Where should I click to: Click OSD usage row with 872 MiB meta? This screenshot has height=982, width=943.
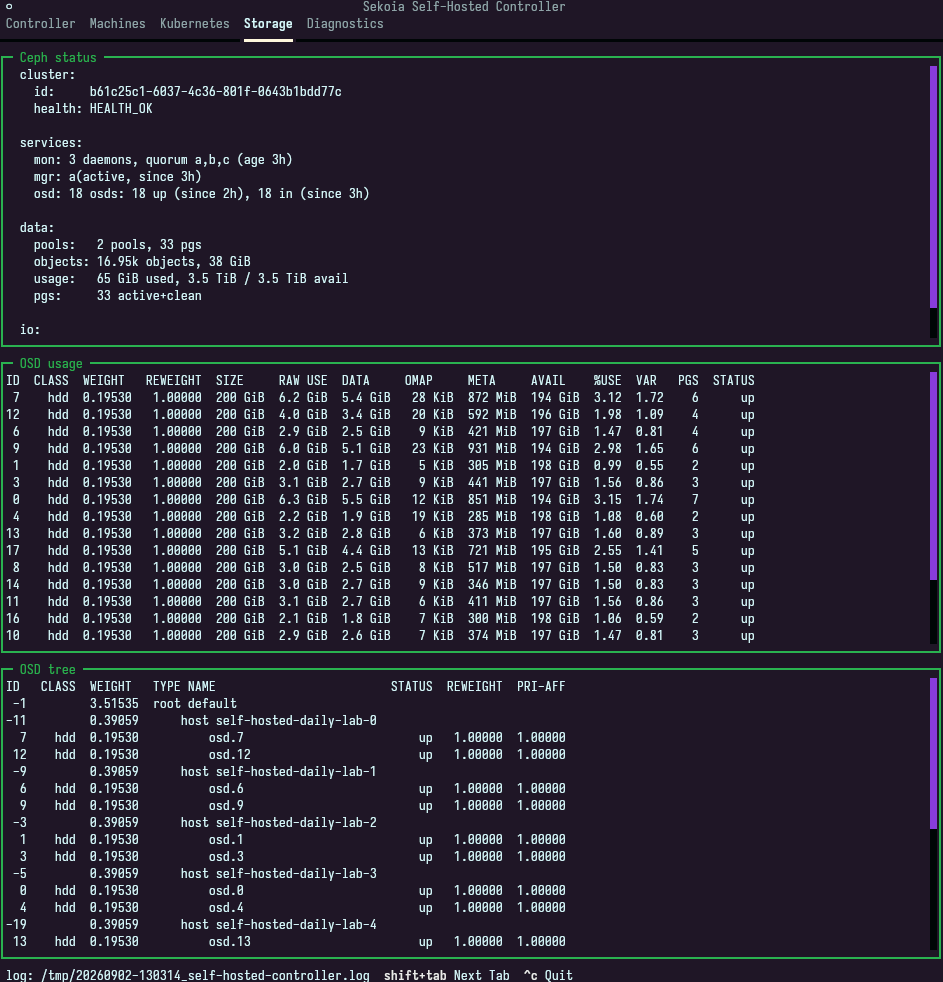[380, 398]
